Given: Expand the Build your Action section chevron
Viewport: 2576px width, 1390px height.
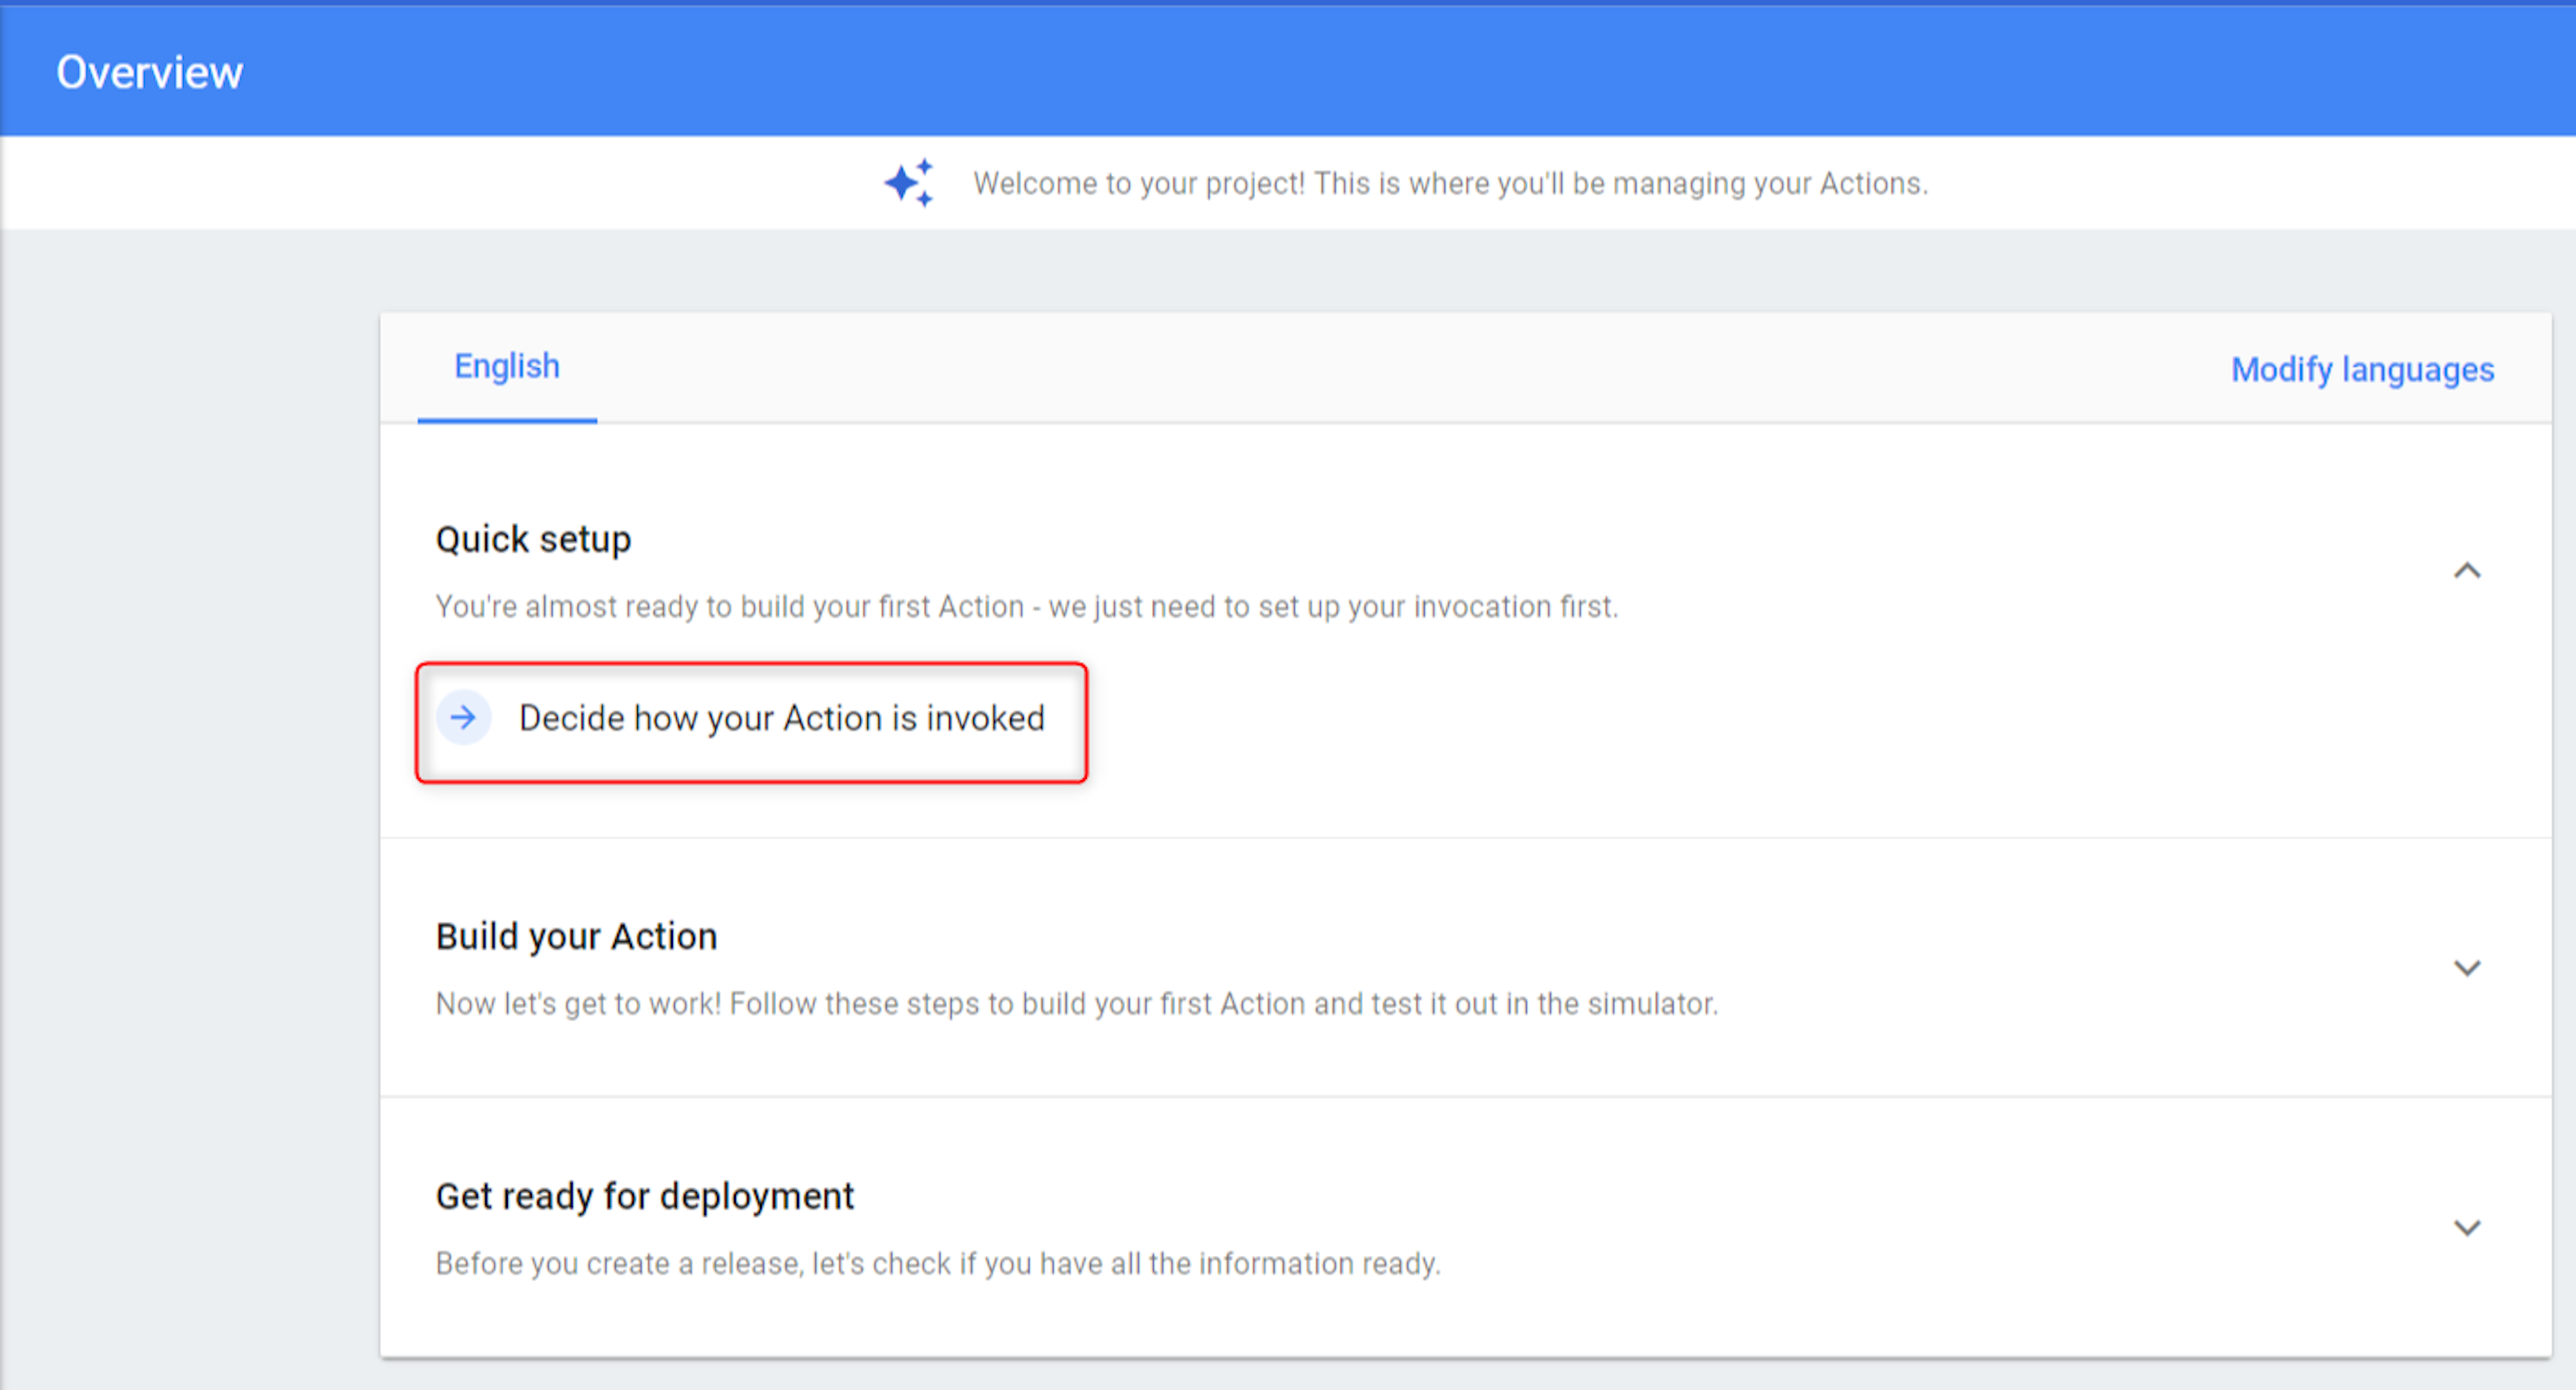Looking at the screenshot, I should 2467,968.
